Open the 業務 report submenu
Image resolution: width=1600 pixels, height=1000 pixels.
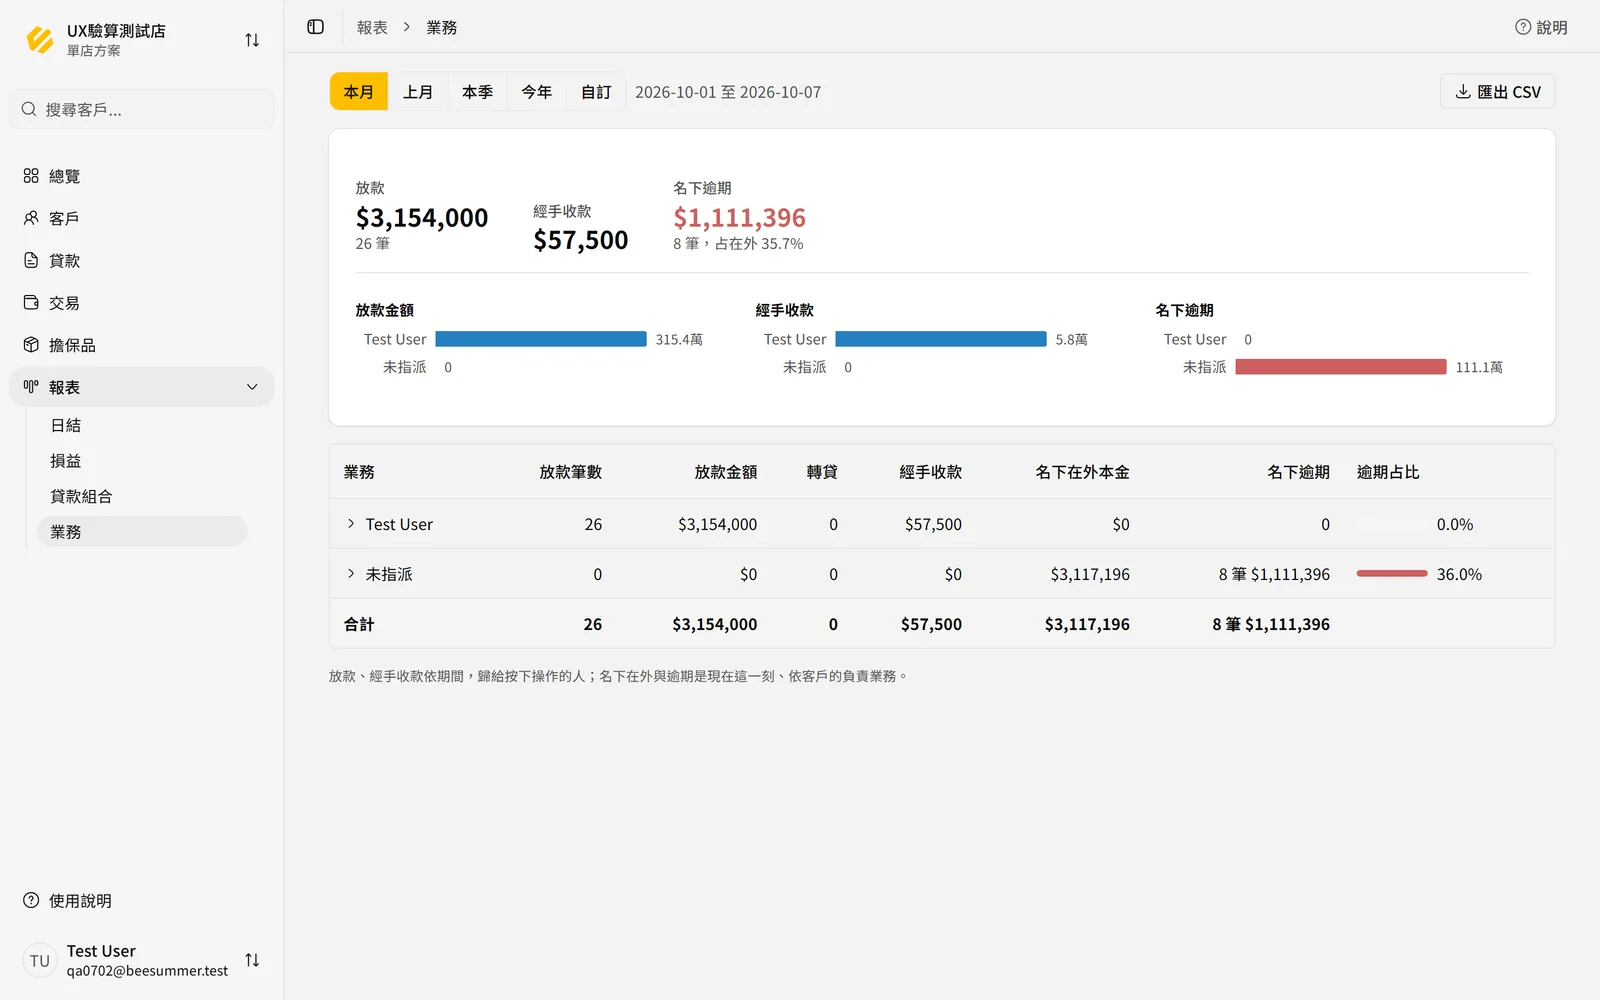coord(142,531)
